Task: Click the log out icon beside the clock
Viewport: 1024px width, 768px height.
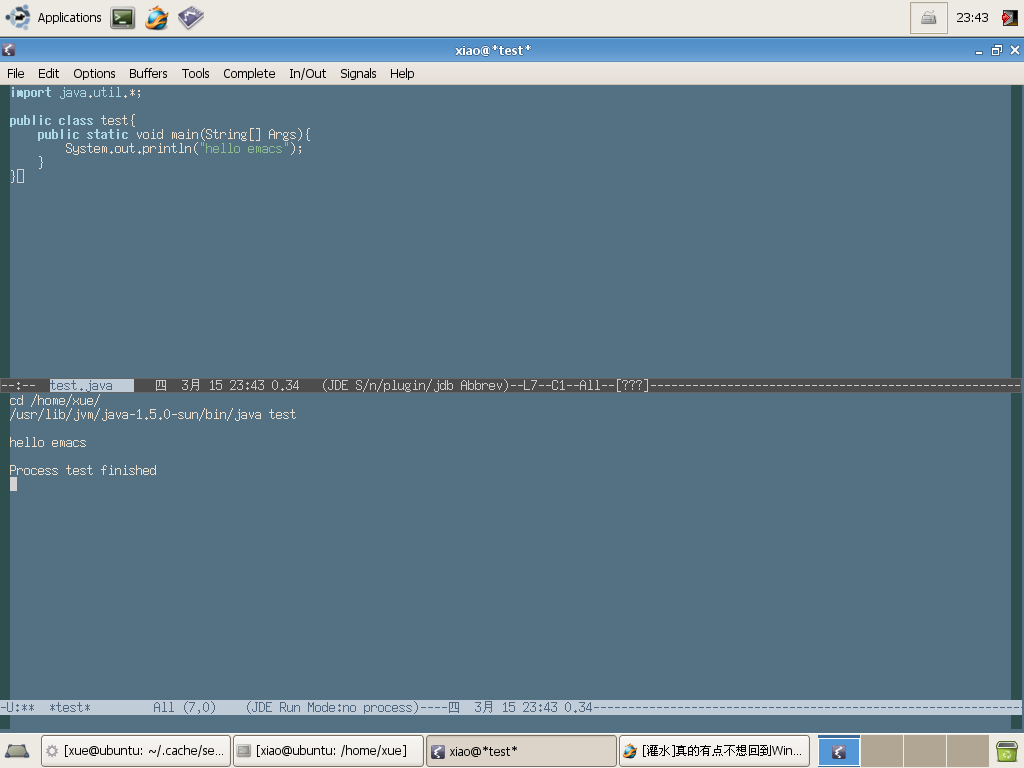Action: tap(1010, 18)
